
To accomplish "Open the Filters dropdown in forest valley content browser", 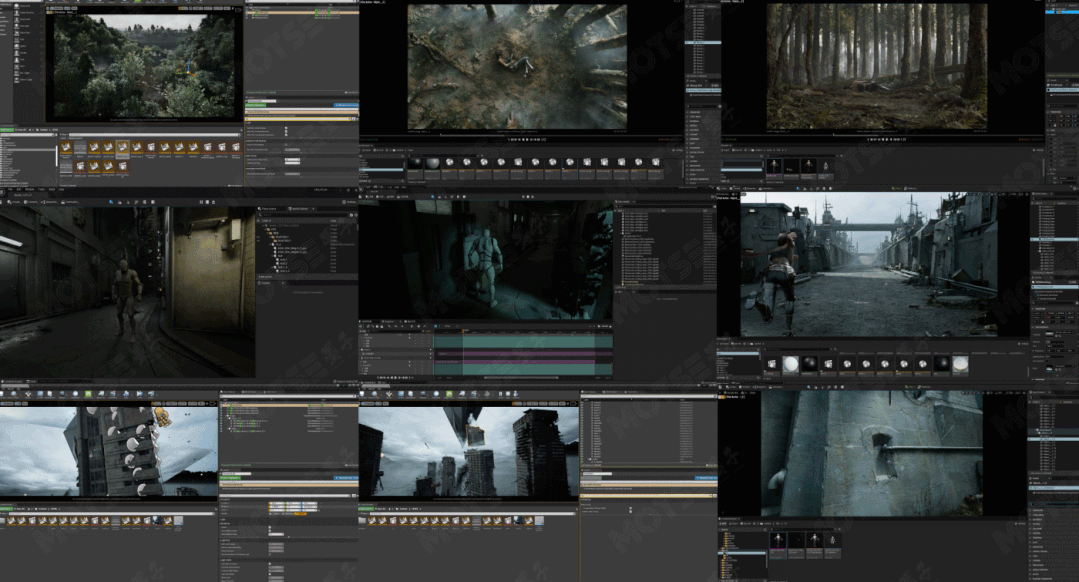I will (64, 134).
